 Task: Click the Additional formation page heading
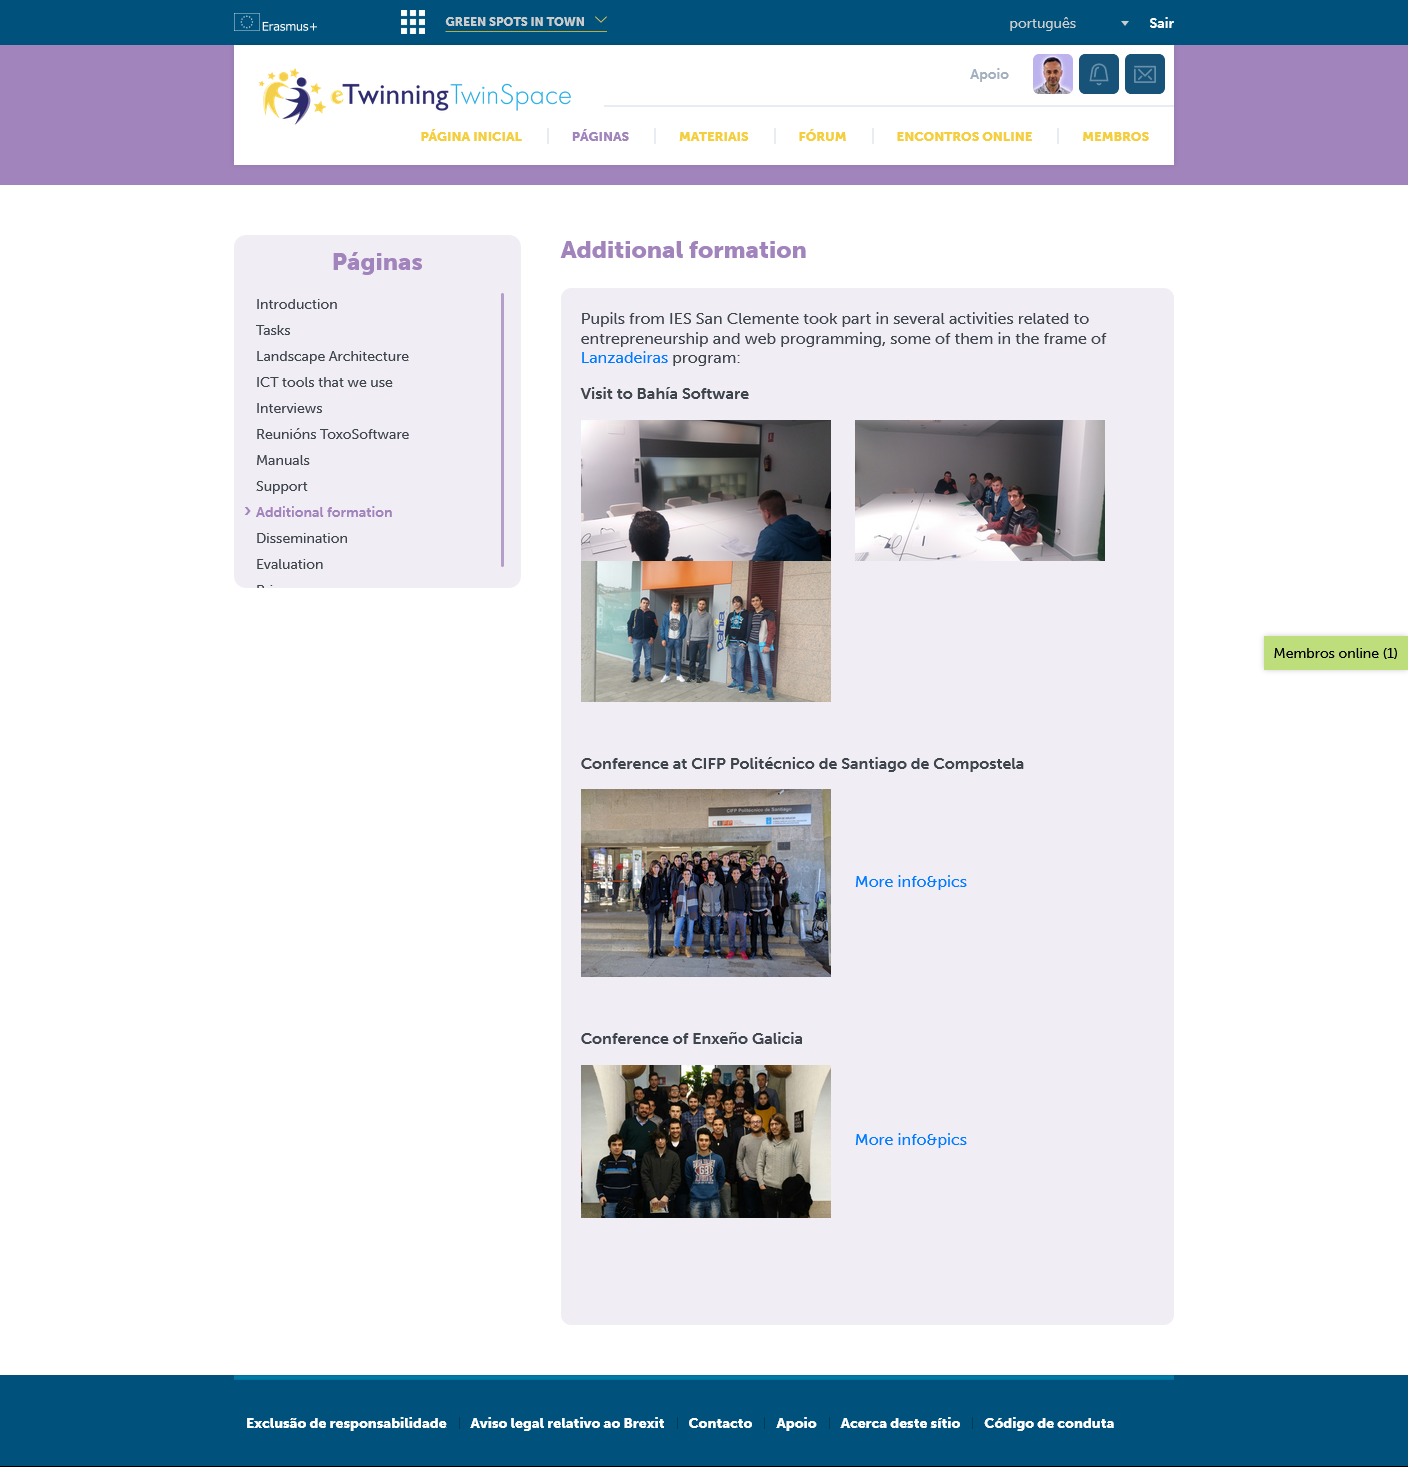683,250
